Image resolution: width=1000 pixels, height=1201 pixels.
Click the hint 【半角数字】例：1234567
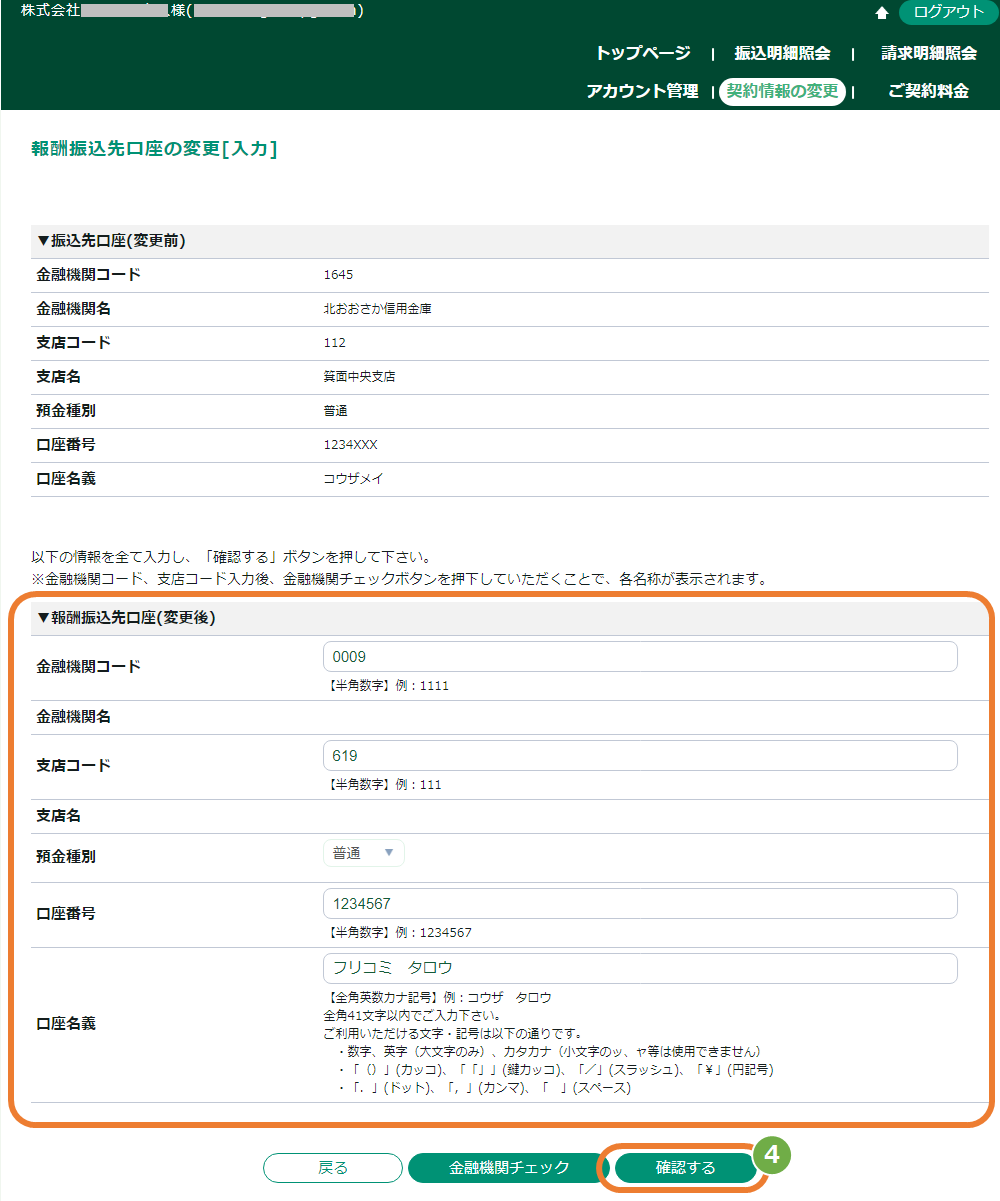400,933
